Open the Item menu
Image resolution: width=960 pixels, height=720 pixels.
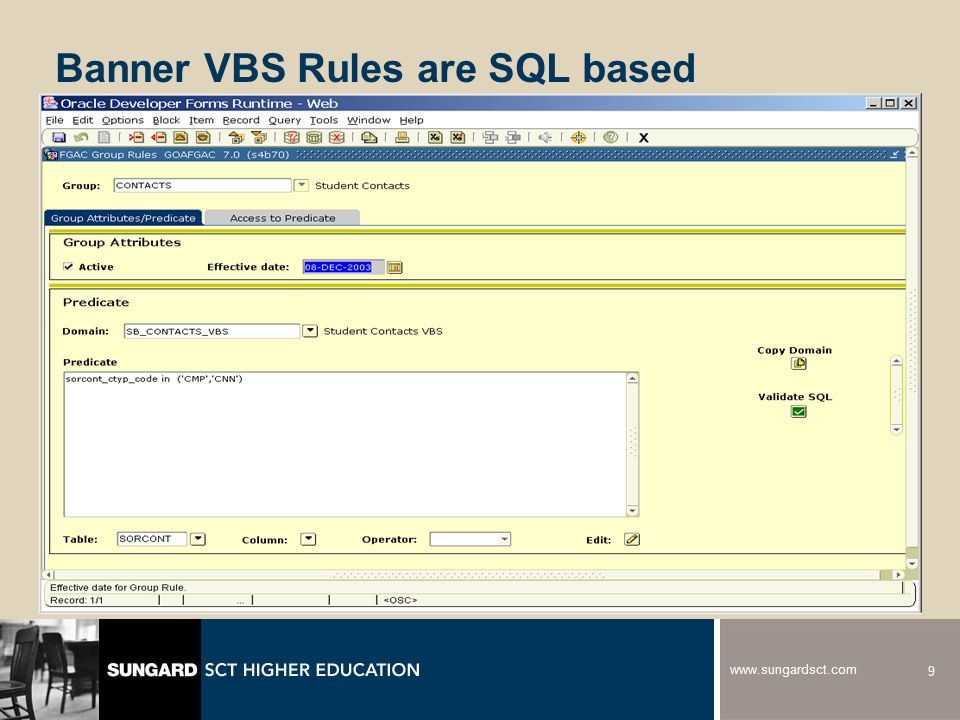pyautogui.click(x=201, y=120)
